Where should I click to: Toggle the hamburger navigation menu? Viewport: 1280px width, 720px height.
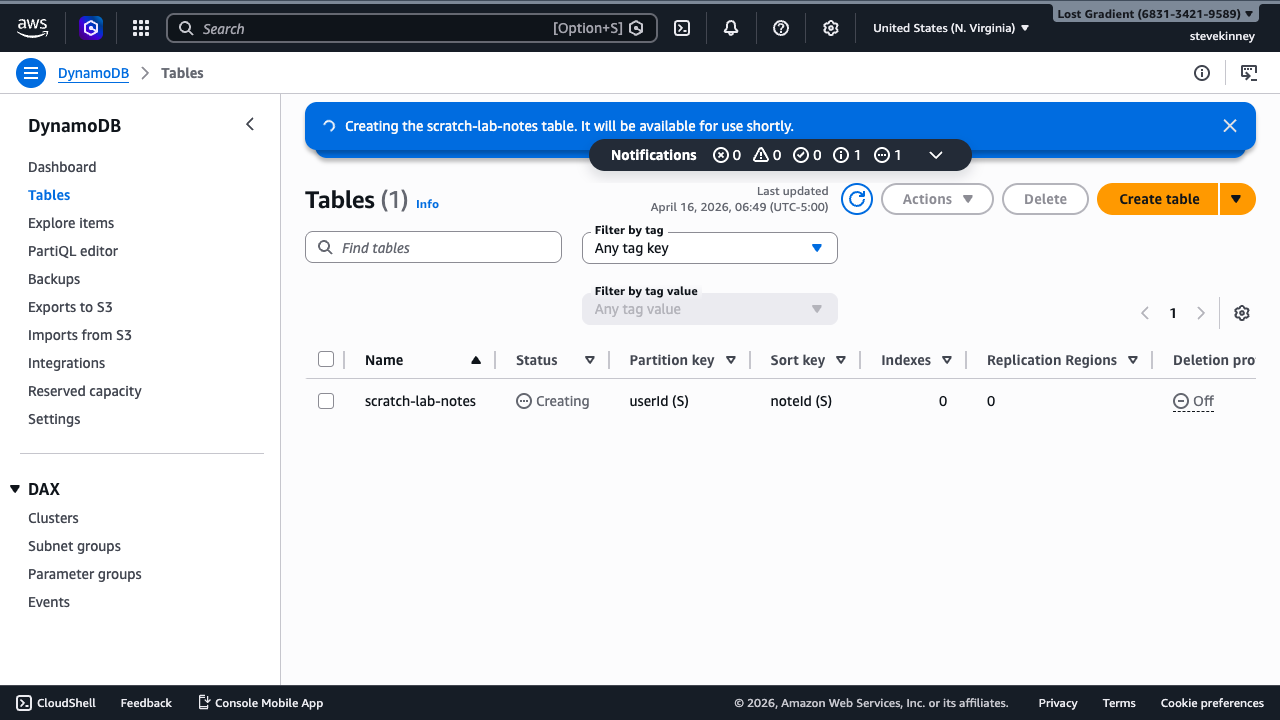tap(31, 73)
